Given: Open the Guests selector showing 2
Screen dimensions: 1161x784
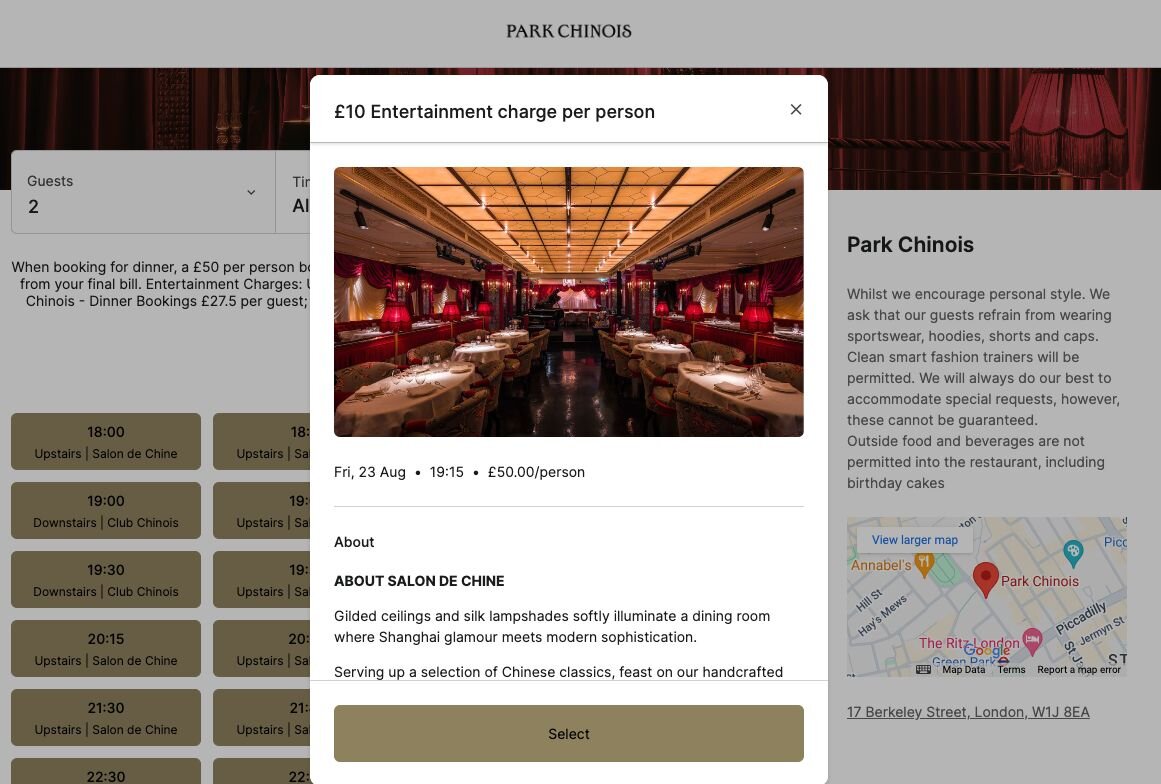Looking at the screenshot, I should (x=144, y=192).
